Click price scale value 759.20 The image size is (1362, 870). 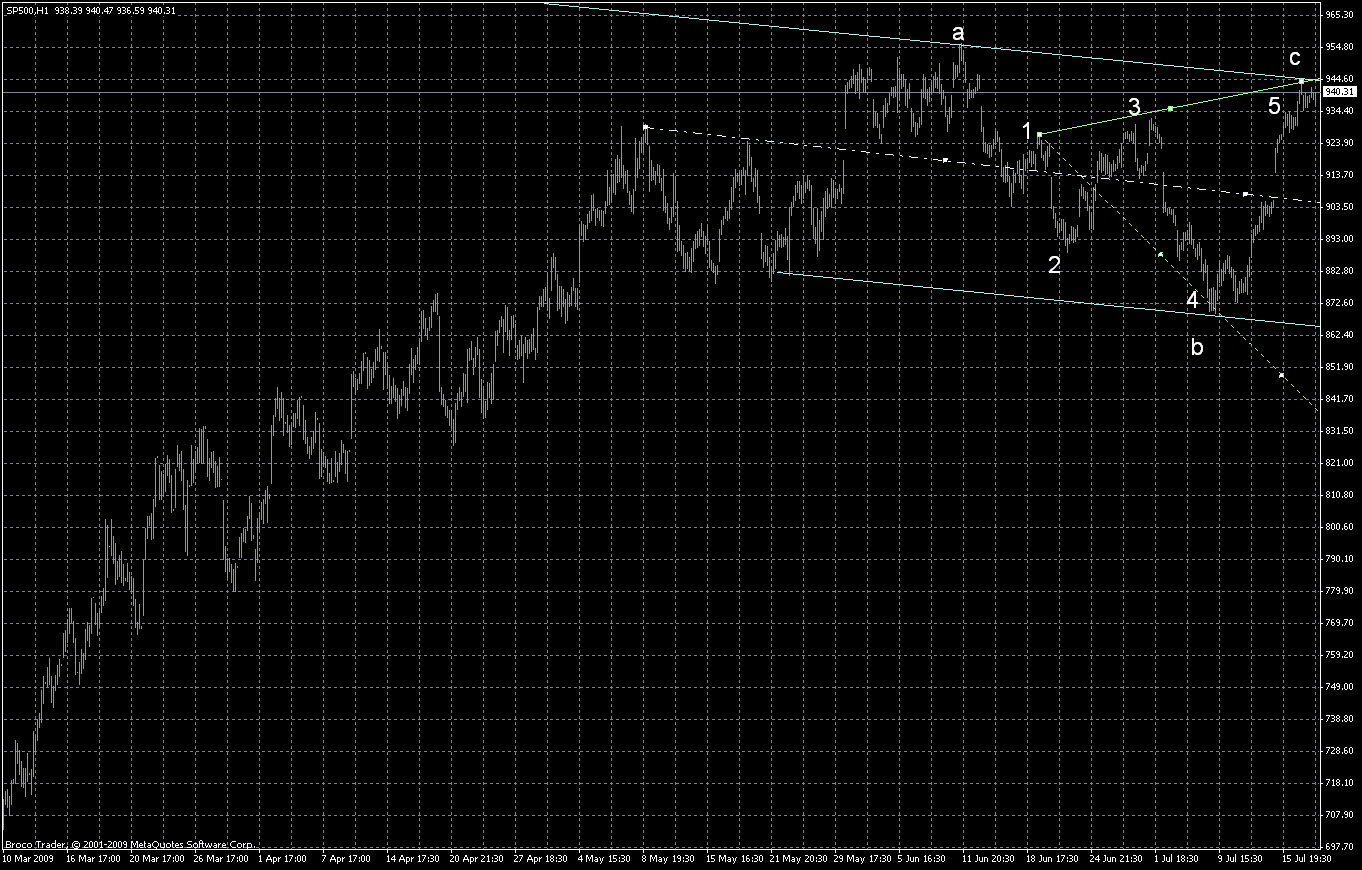(x=1339, y=655)
